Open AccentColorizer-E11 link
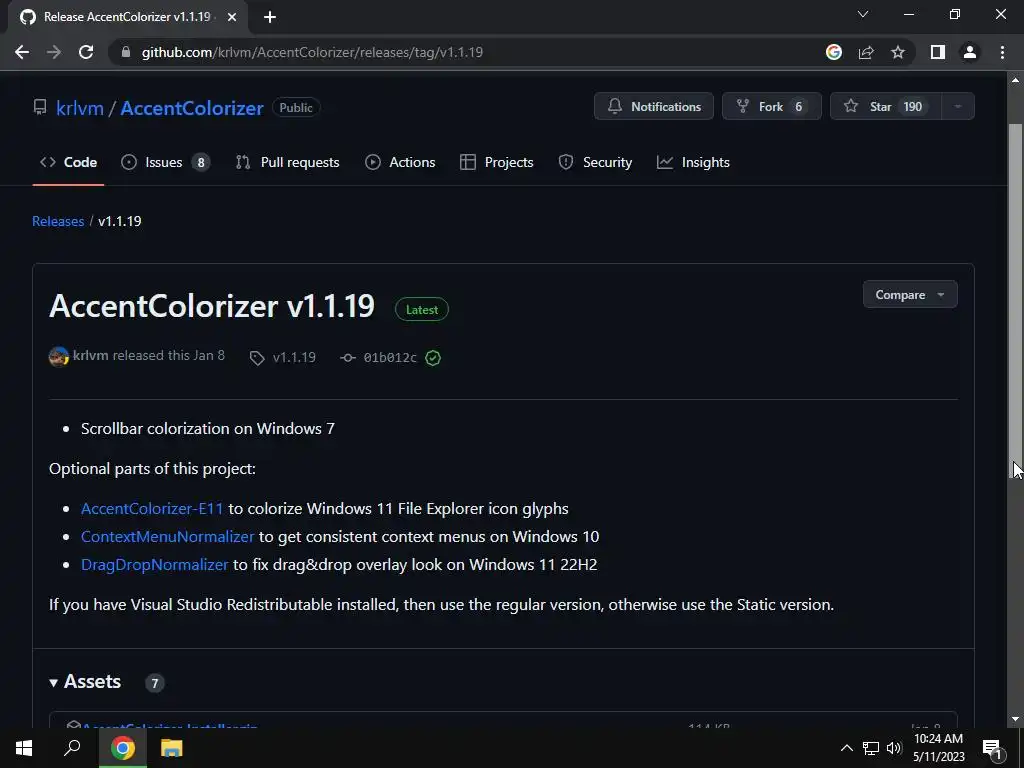 point(152,509)
